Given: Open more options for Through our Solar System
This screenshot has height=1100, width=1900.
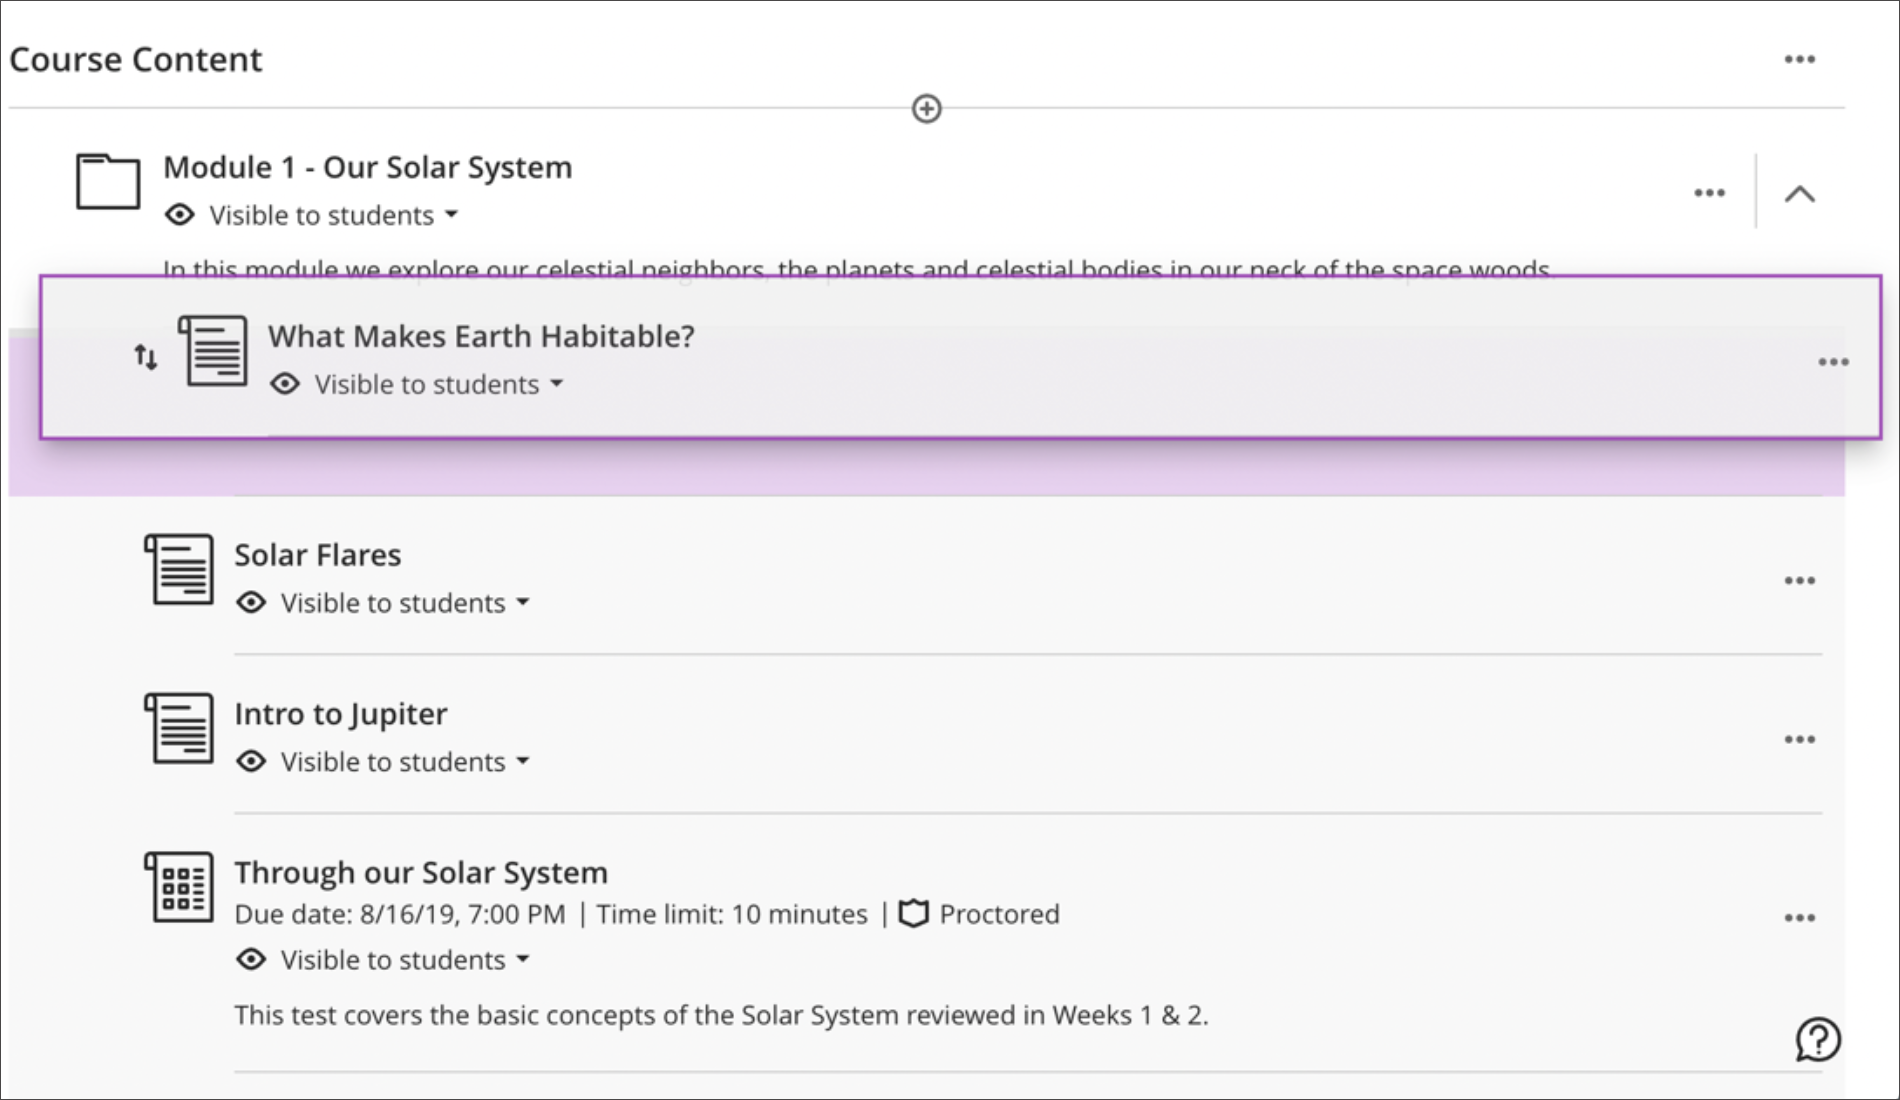Looking at the screenshot, I should (1799, 918).
